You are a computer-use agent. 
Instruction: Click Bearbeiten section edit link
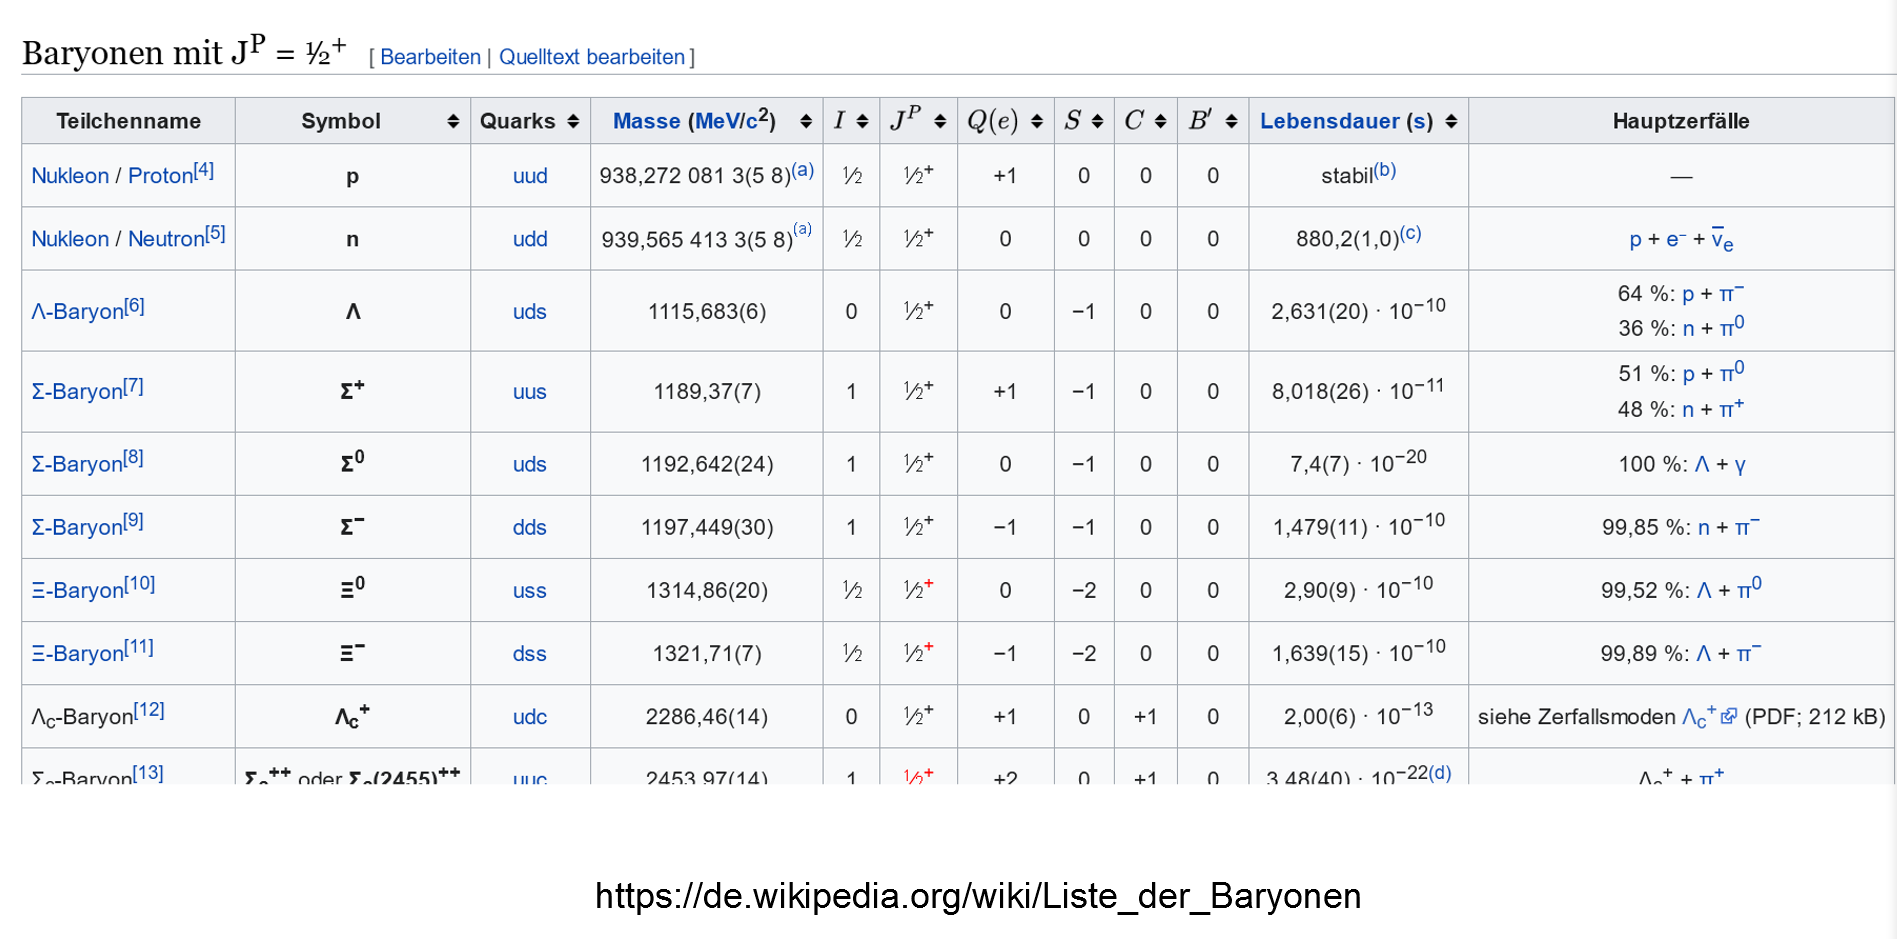tap(430, 57)
